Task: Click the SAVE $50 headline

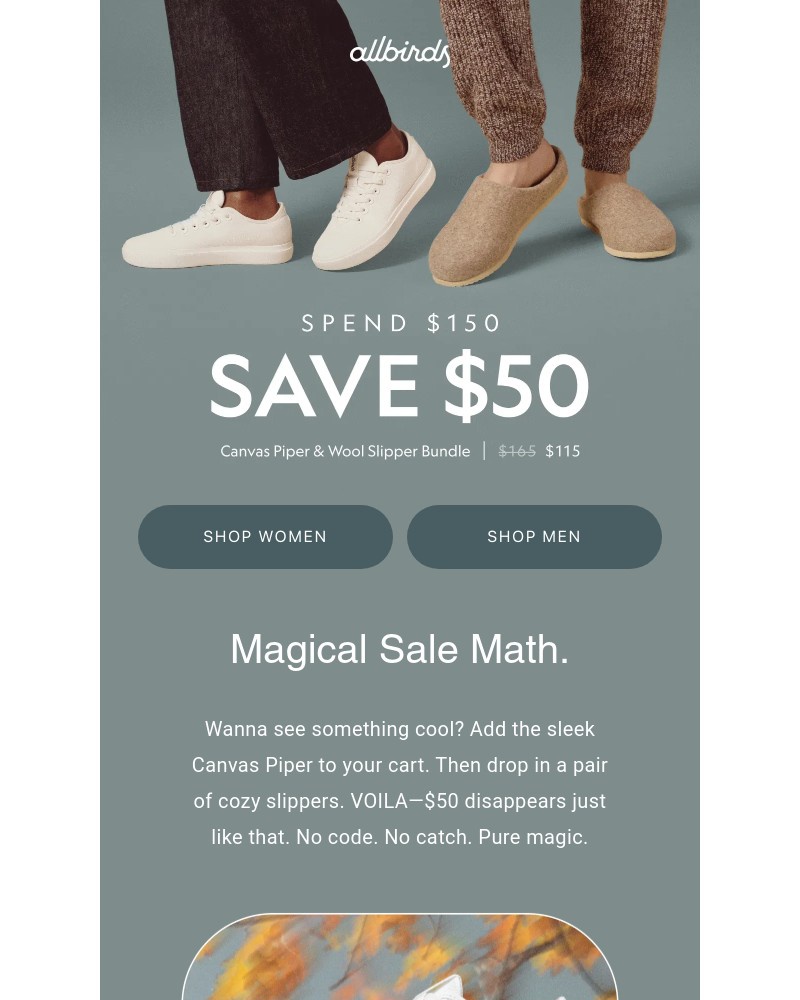Action: pyautogui.click(x=399, y=386)
